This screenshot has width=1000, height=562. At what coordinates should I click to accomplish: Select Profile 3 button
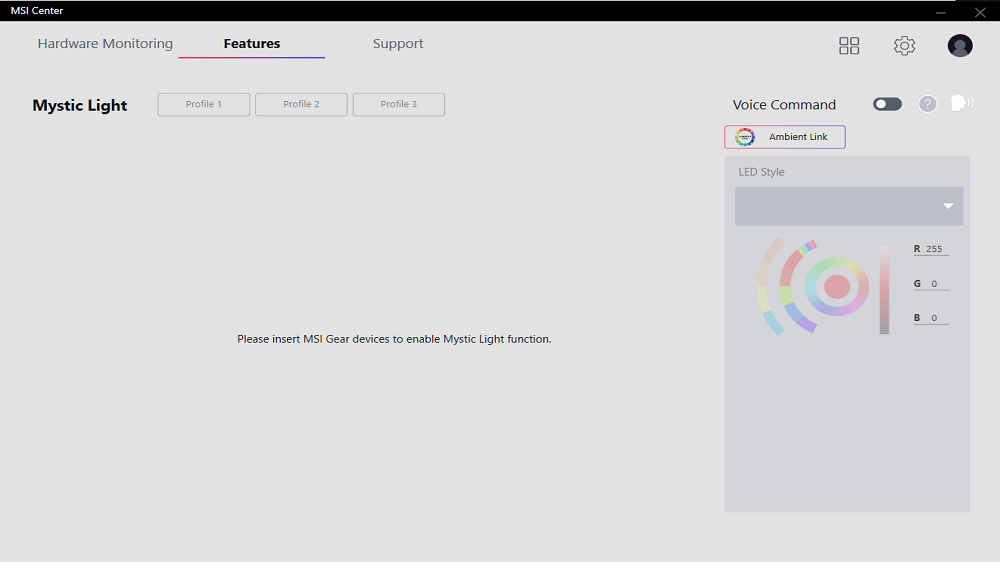(399, 104)
